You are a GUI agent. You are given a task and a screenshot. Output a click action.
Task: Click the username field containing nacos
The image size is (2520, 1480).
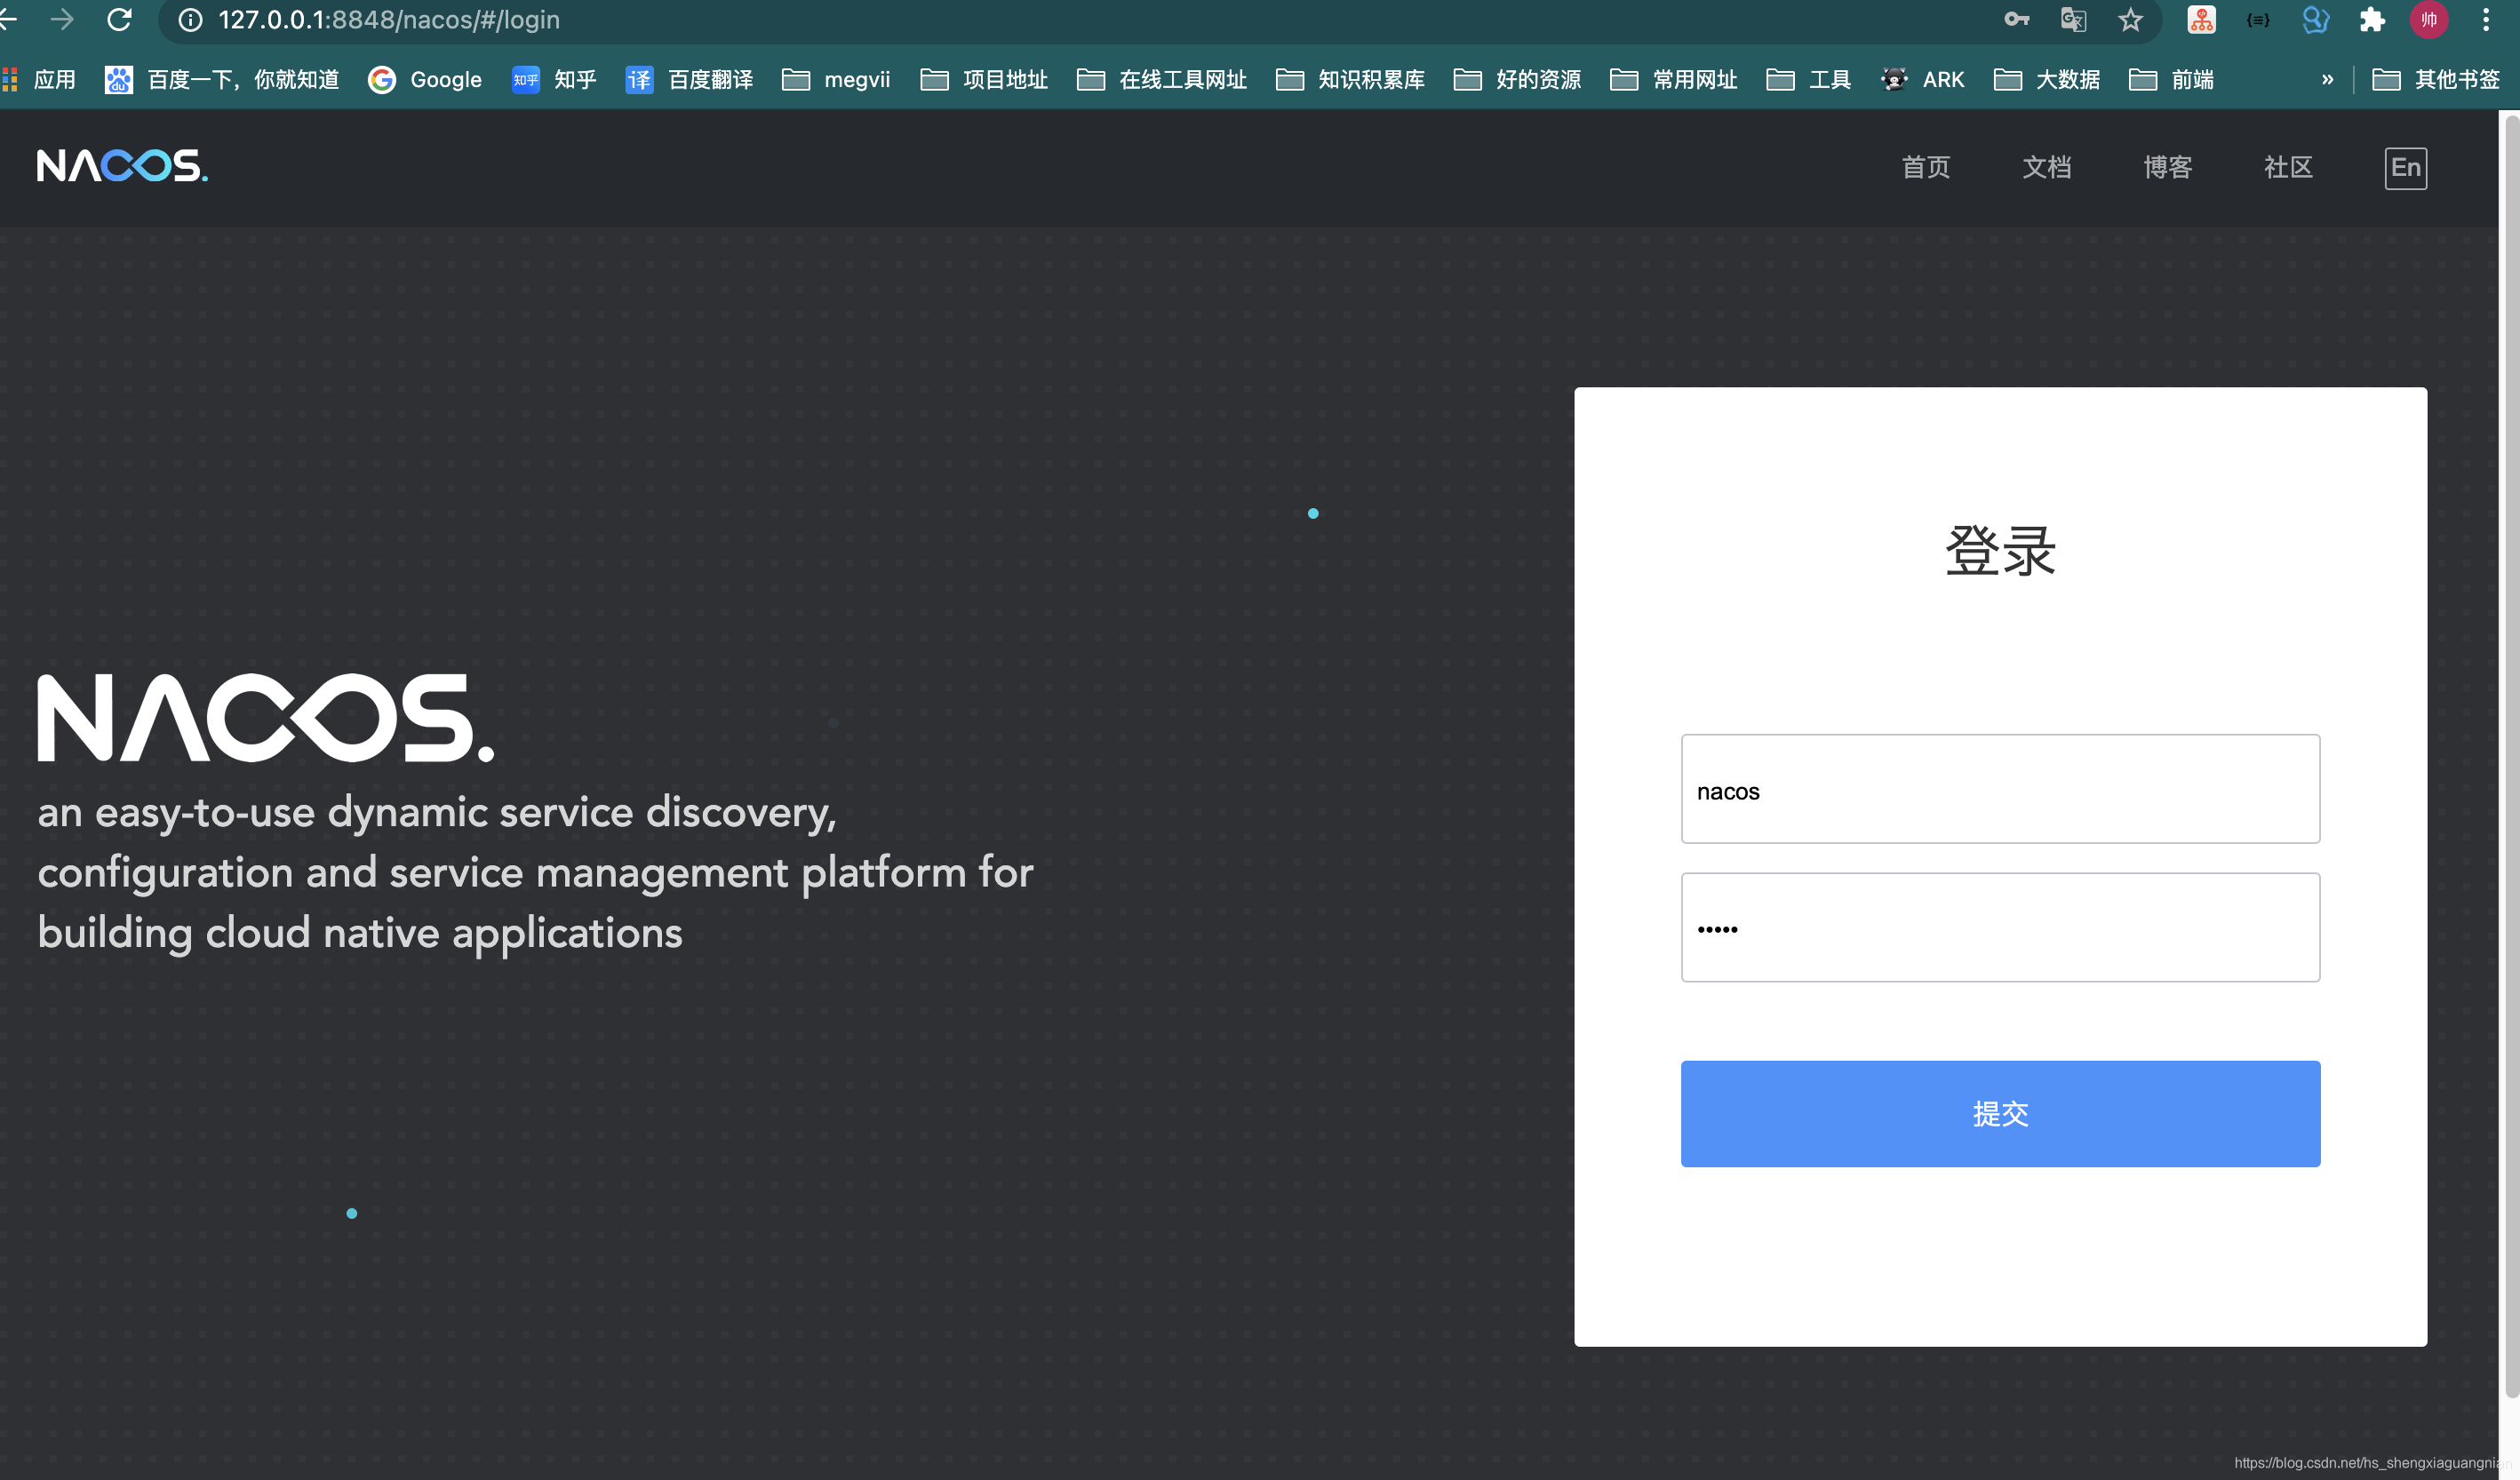tap(2000, 789)
